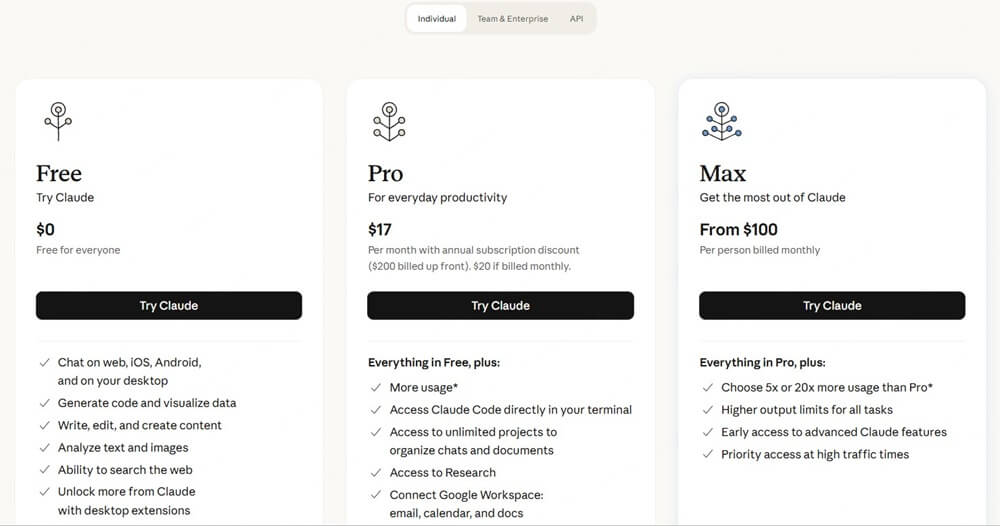Click the "Pro" plan heading
This screenshot has width=1000, height=526.
386,174
